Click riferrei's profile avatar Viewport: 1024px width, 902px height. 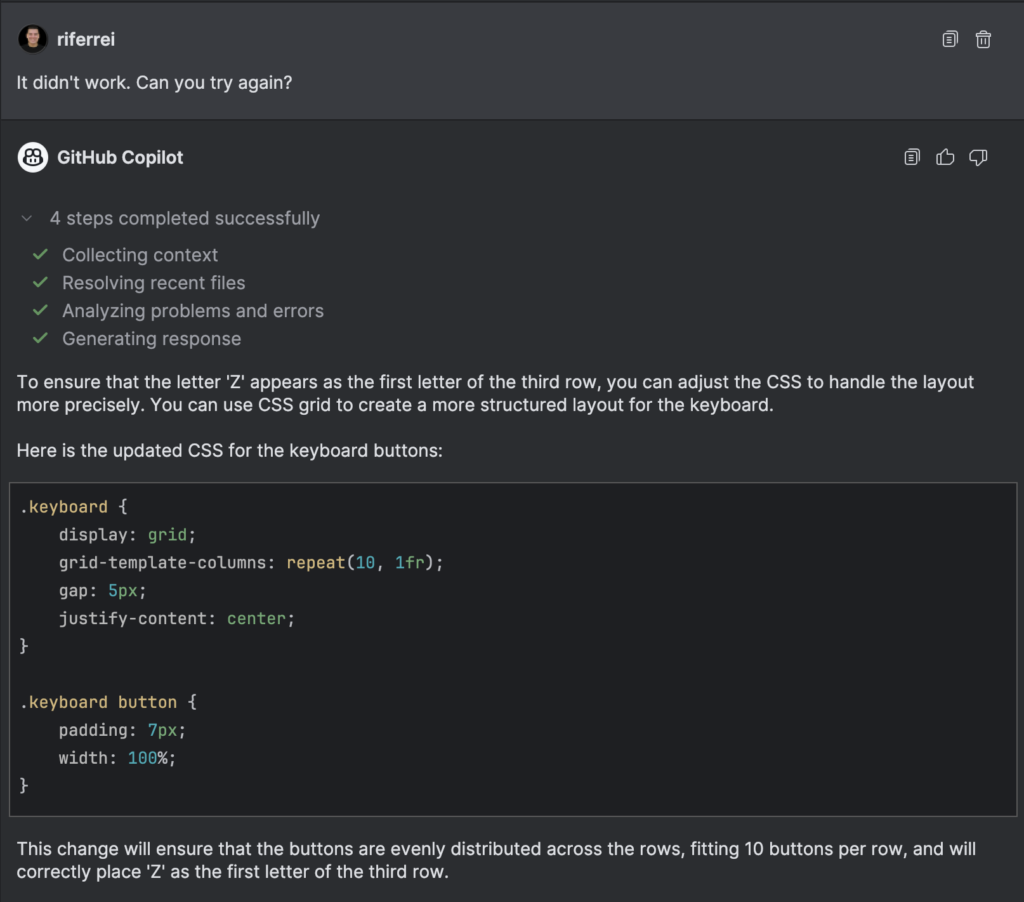(33, 39)
